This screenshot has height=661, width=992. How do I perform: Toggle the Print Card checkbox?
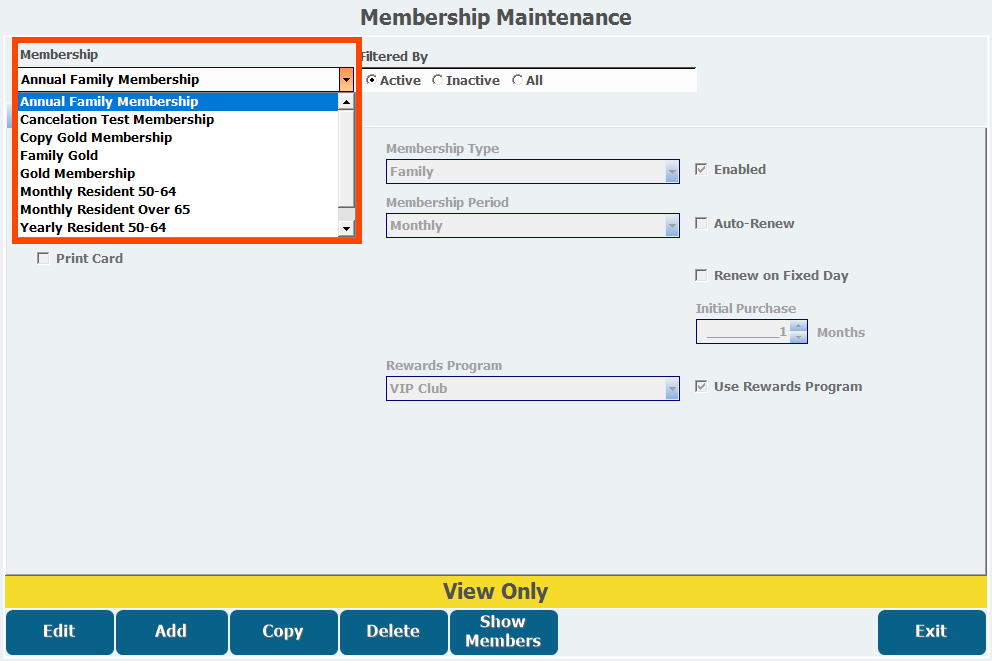tap(43, 258)
